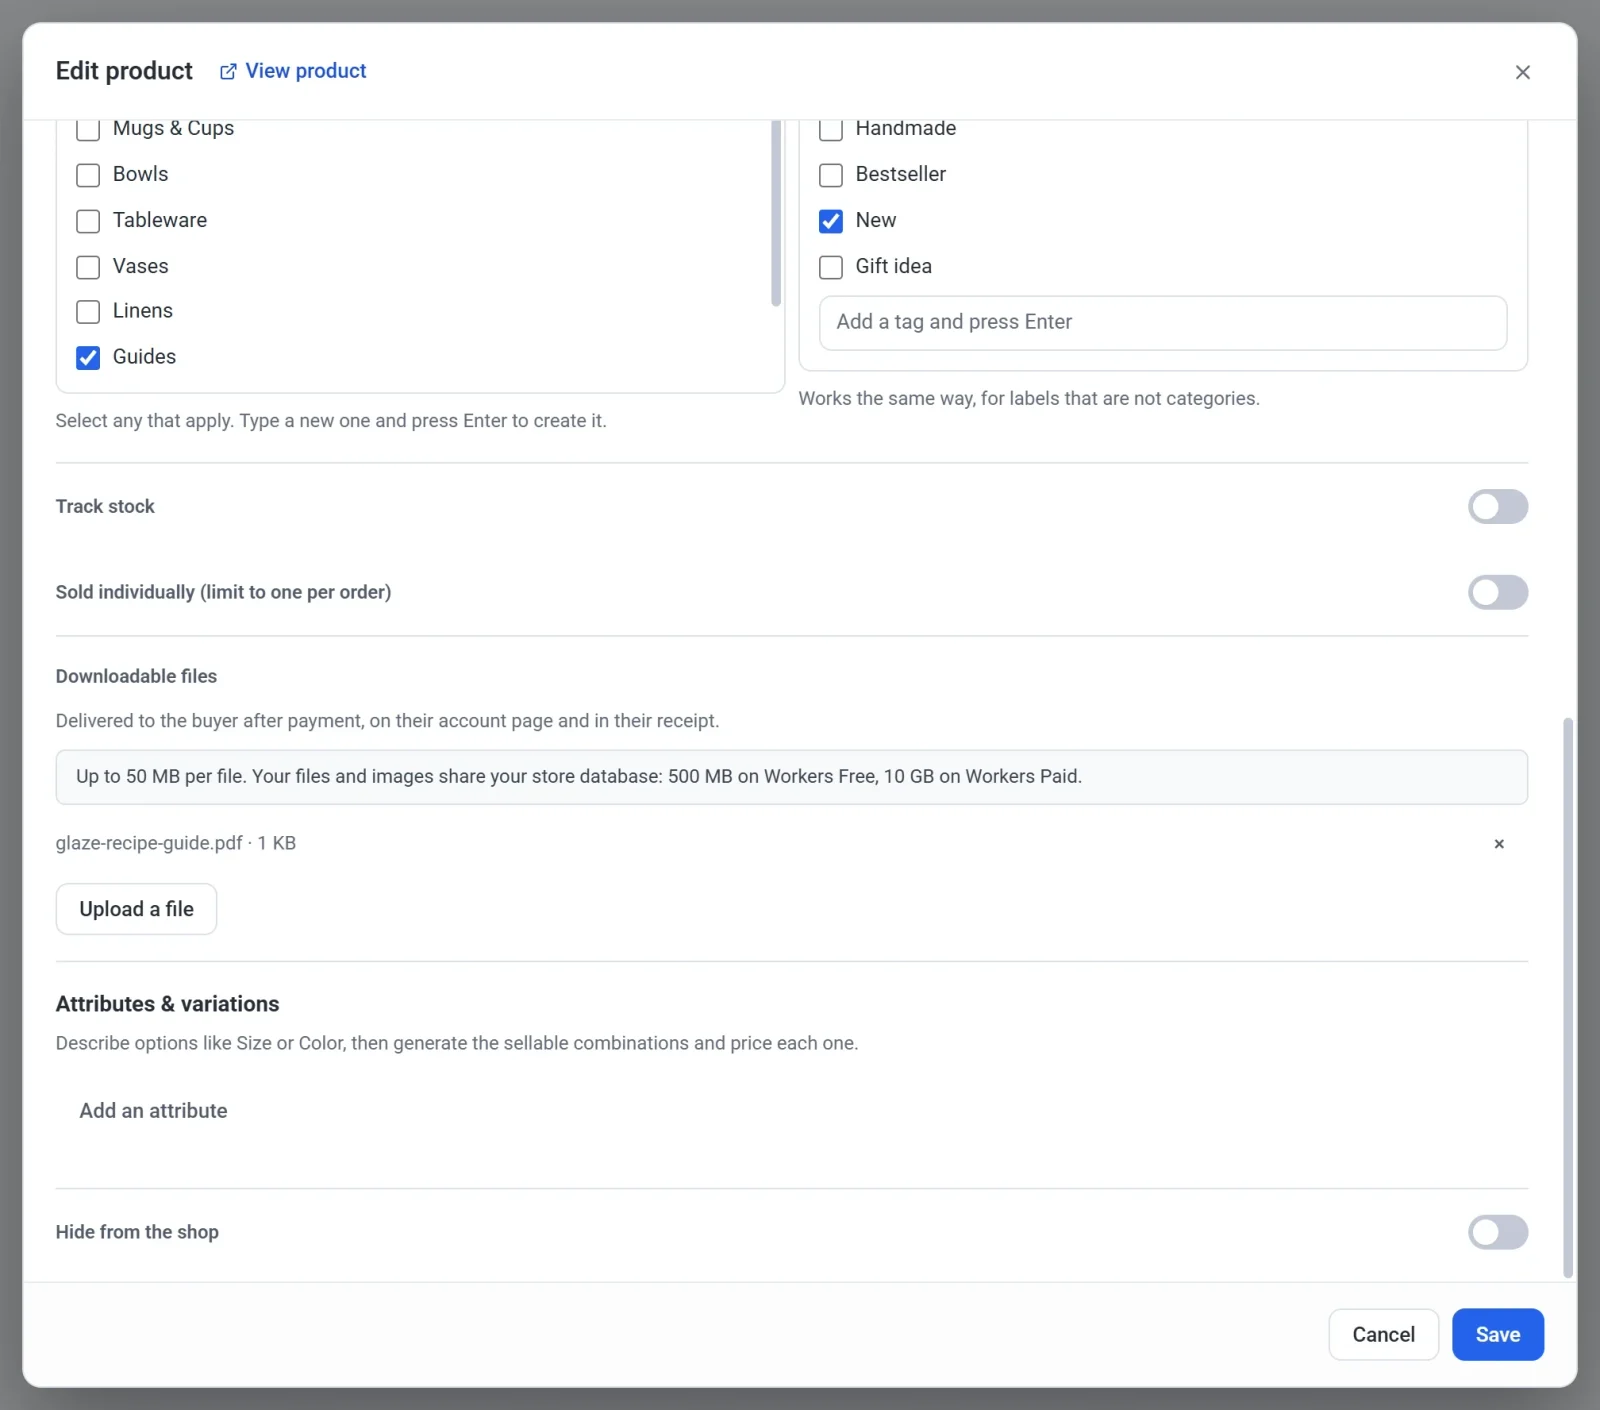The image size is (1600, 1410).
Task: Check the Gift idea tag
Action: (831, 267)
